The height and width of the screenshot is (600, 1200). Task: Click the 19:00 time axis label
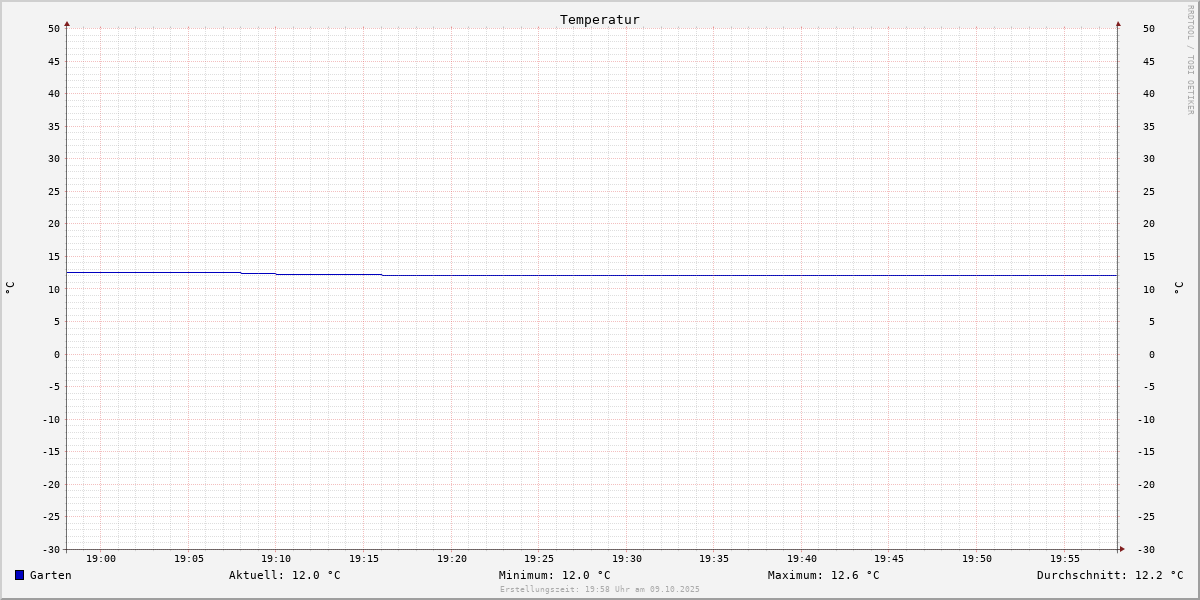click(101, 559)
